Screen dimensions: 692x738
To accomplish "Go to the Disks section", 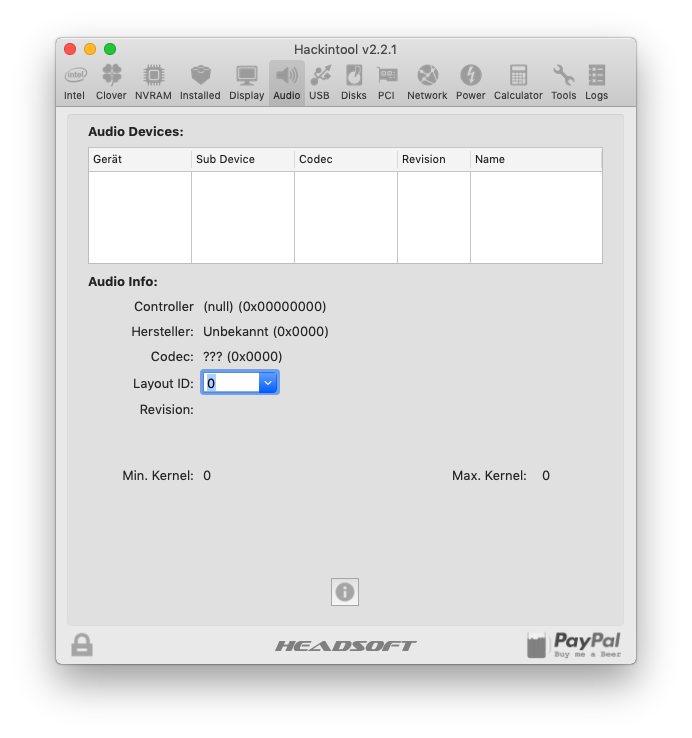I will 354,83.
